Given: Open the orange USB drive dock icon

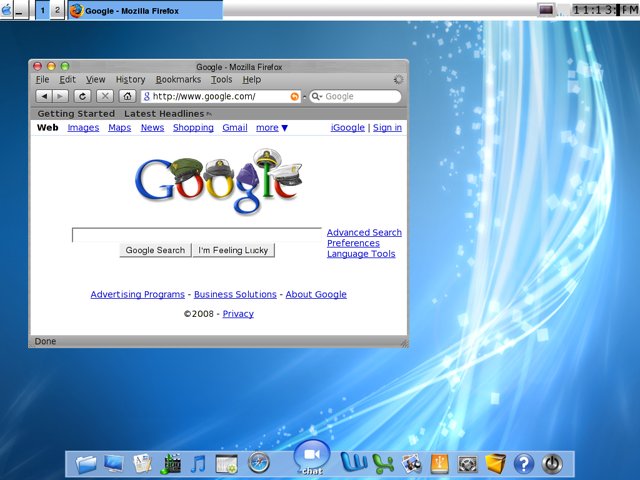Looking at the screenshot, I should 440,464.
